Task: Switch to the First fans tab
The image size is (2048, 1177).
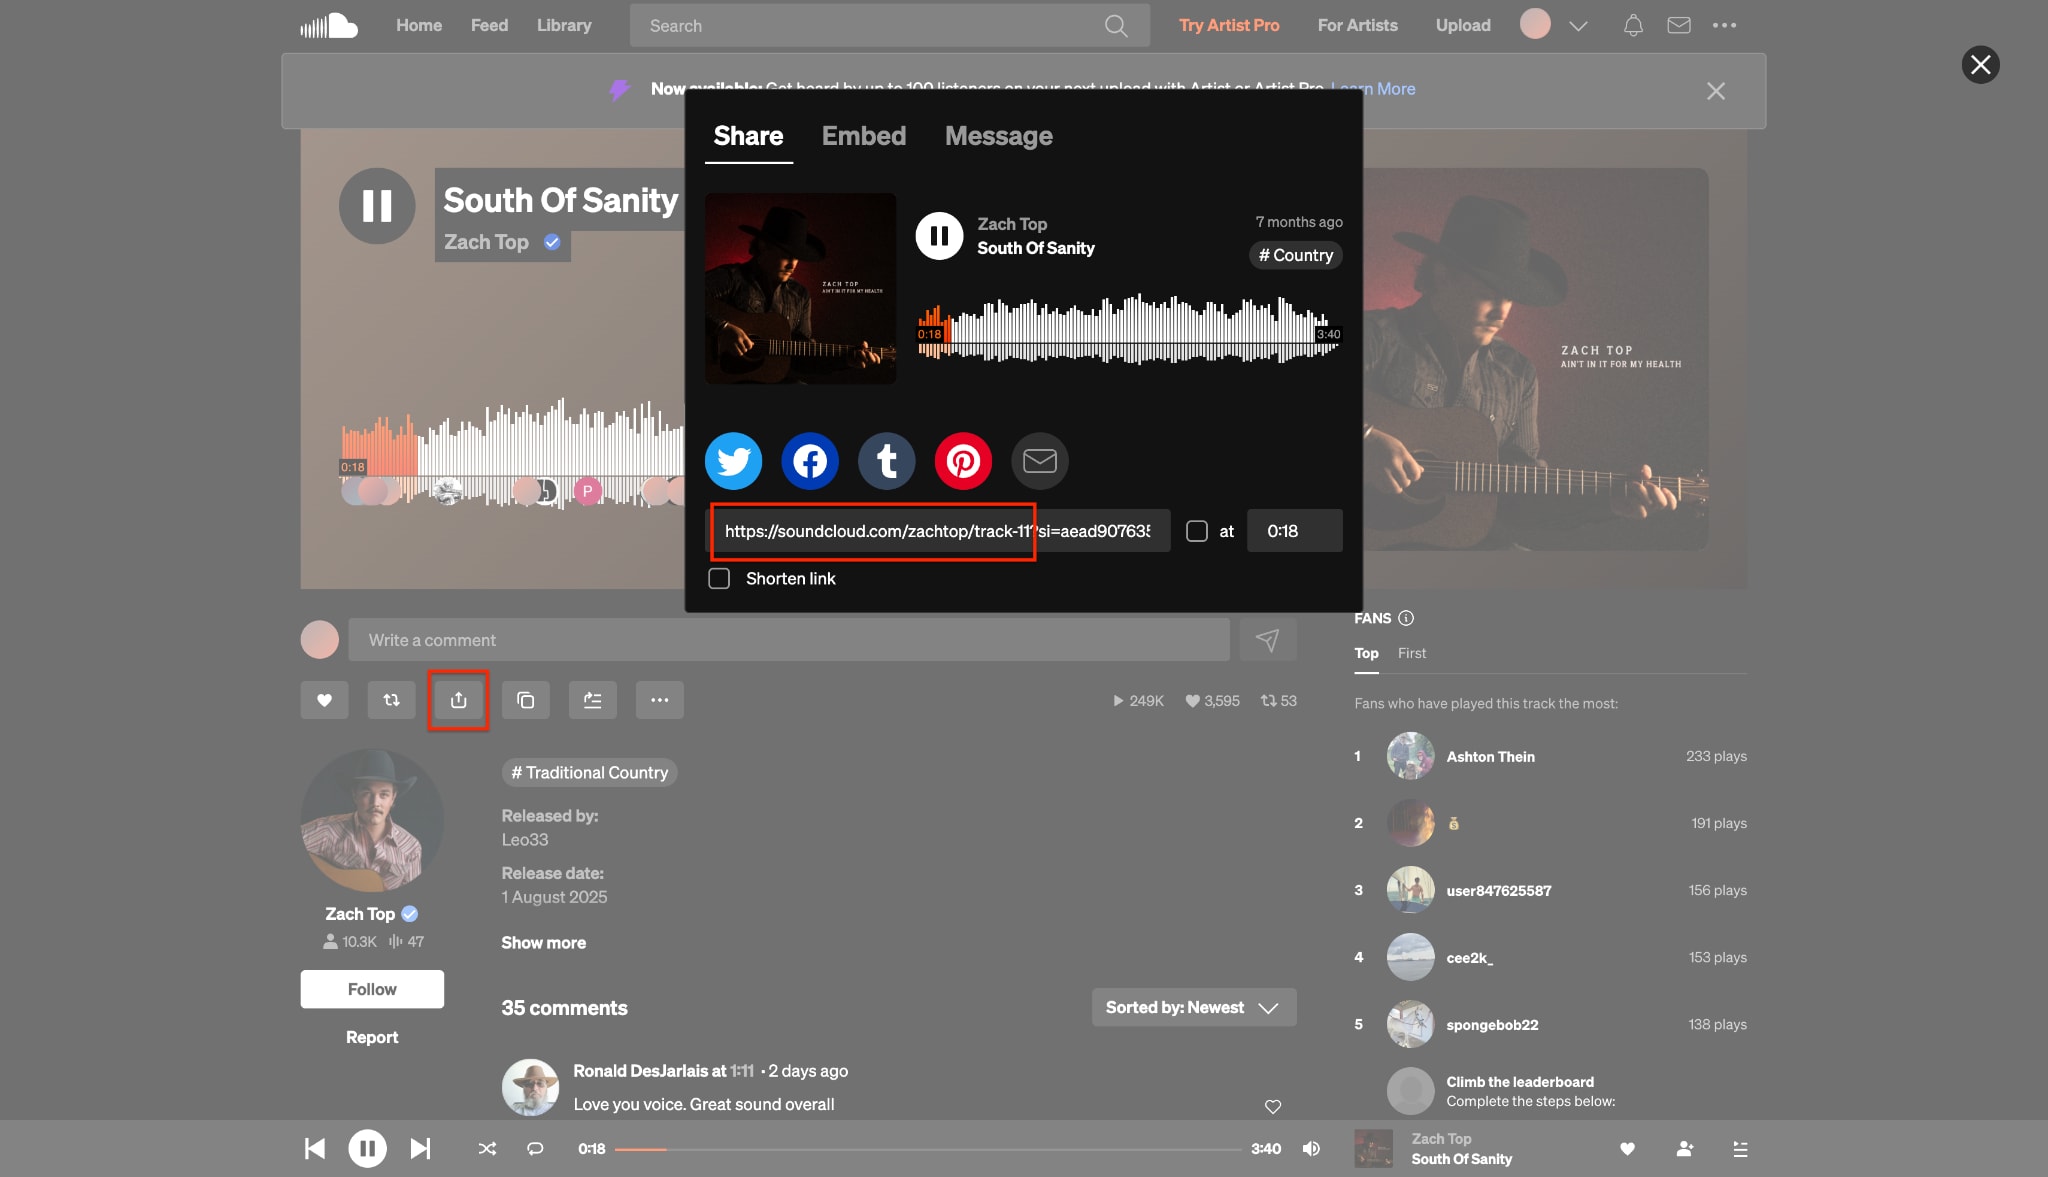Action: [x=1412, y=653]
